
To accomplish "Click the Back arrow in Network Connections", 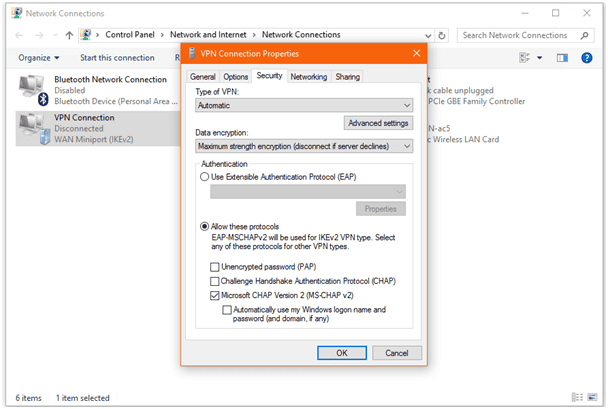I will pos(19,35).
